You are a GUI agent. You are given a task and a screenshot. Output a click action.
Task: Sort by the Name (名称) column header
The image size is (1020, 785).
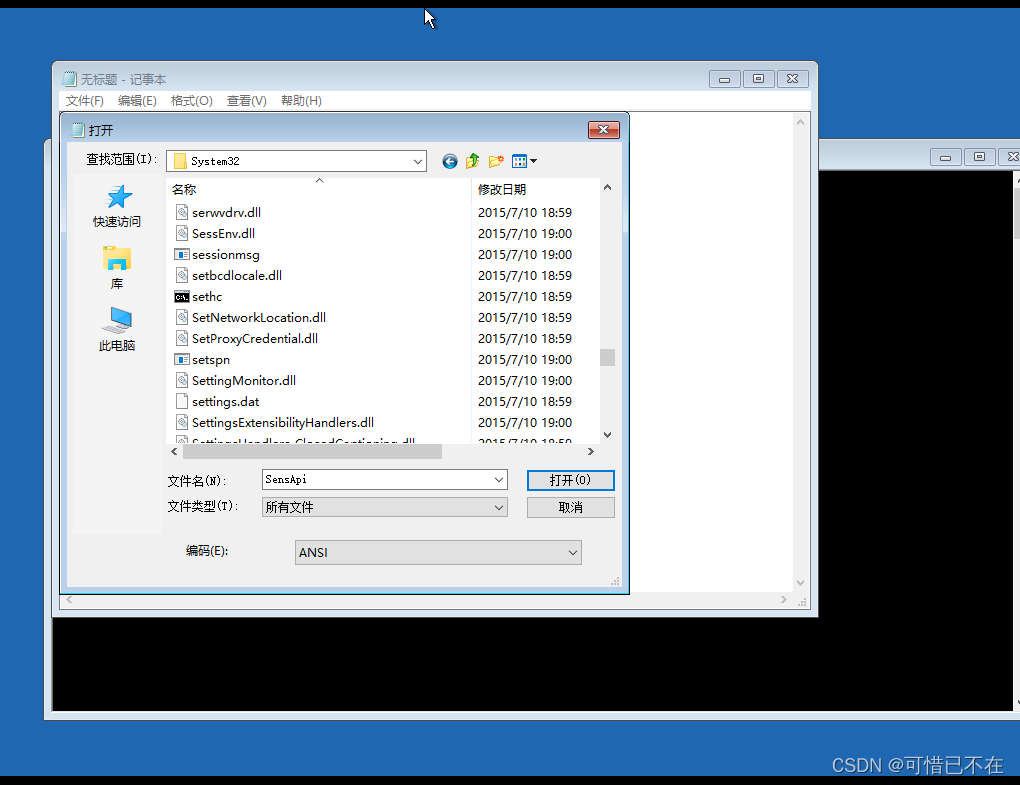tap(318, 189)
